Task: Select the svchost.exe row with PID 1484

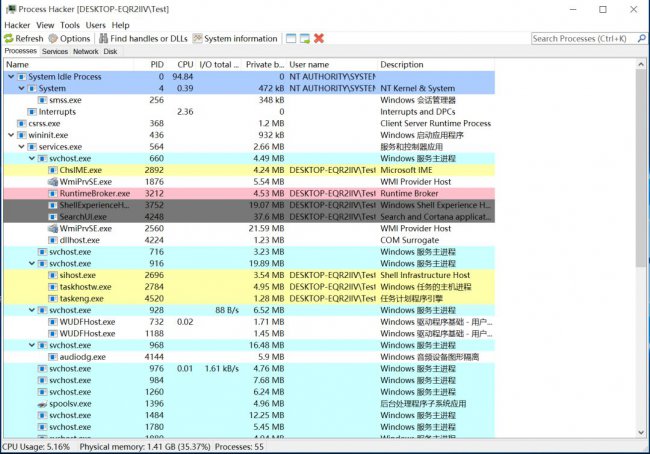Action: 249,415
